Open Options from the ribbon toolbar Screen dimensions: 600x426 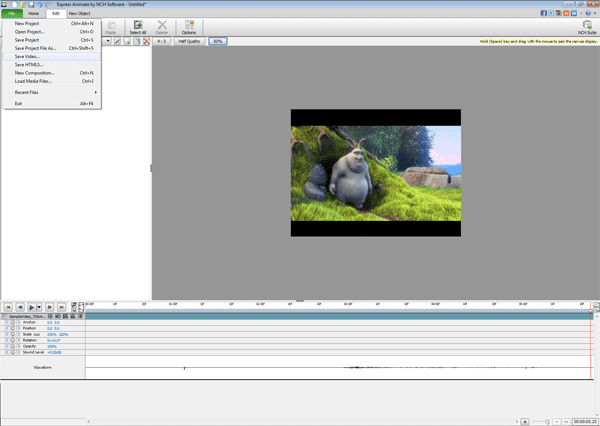pos(189,27)
